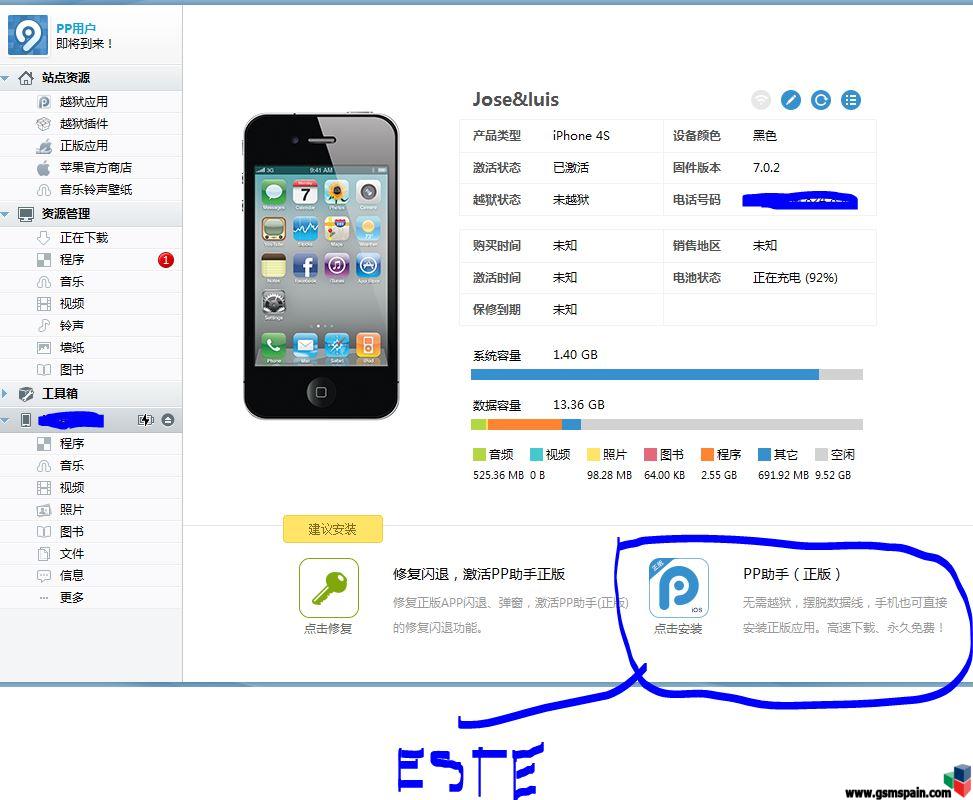The image size is (973, 800).
Task: Expand the 工具箱 toolbox section arrow
Action: 5,393
